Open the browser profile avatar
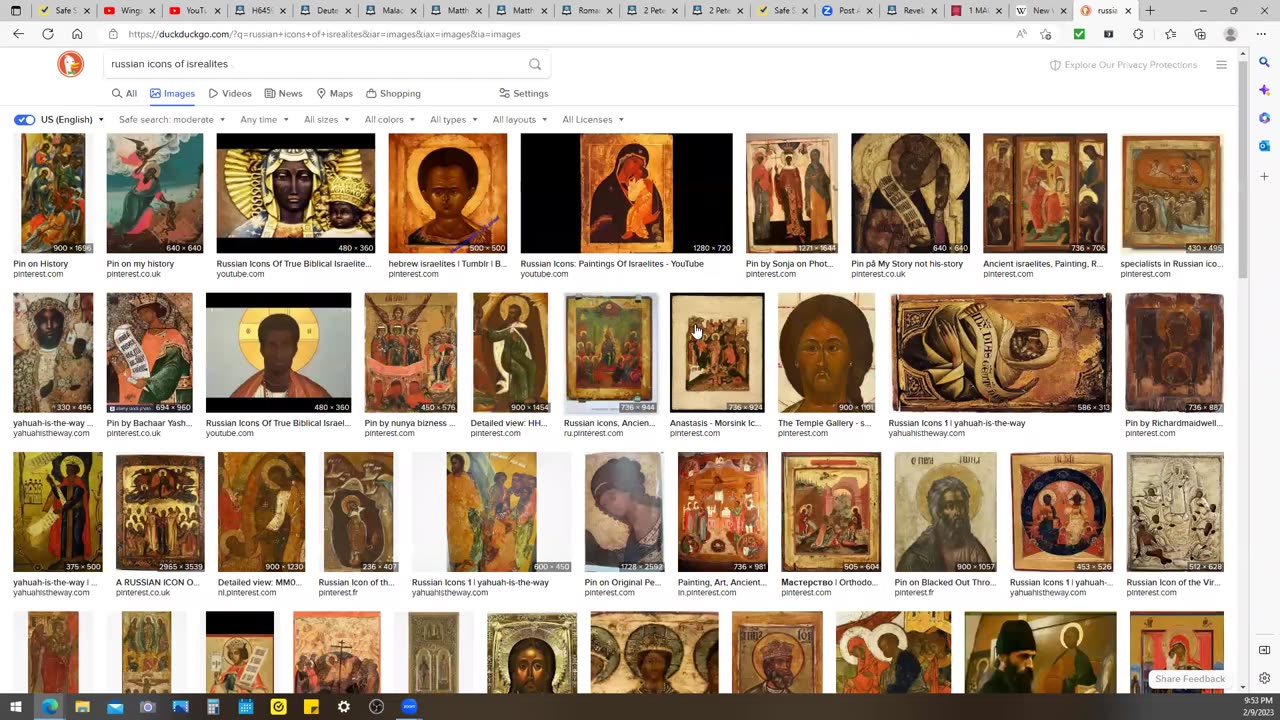The width and height of the screenshot is (1280, 720). 1231,34
